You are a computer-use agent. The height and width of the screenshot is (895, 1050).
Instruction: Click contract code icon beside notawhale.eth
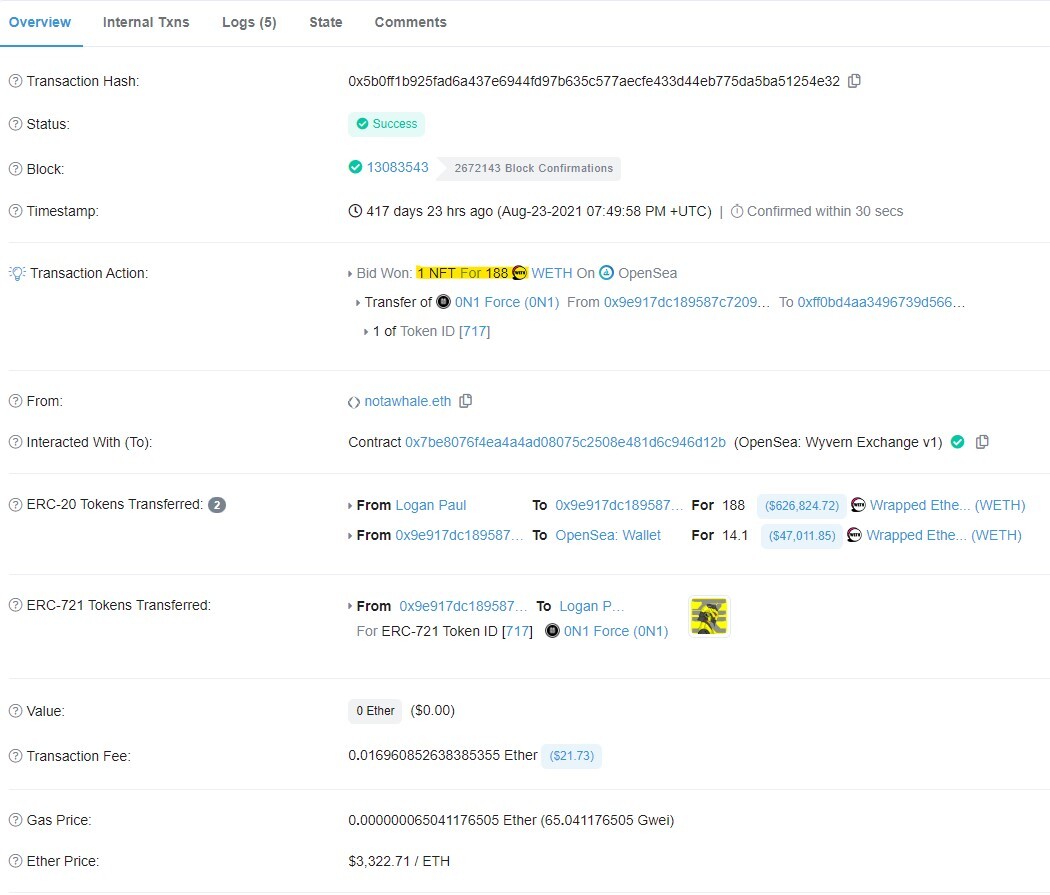coord(354,402)
